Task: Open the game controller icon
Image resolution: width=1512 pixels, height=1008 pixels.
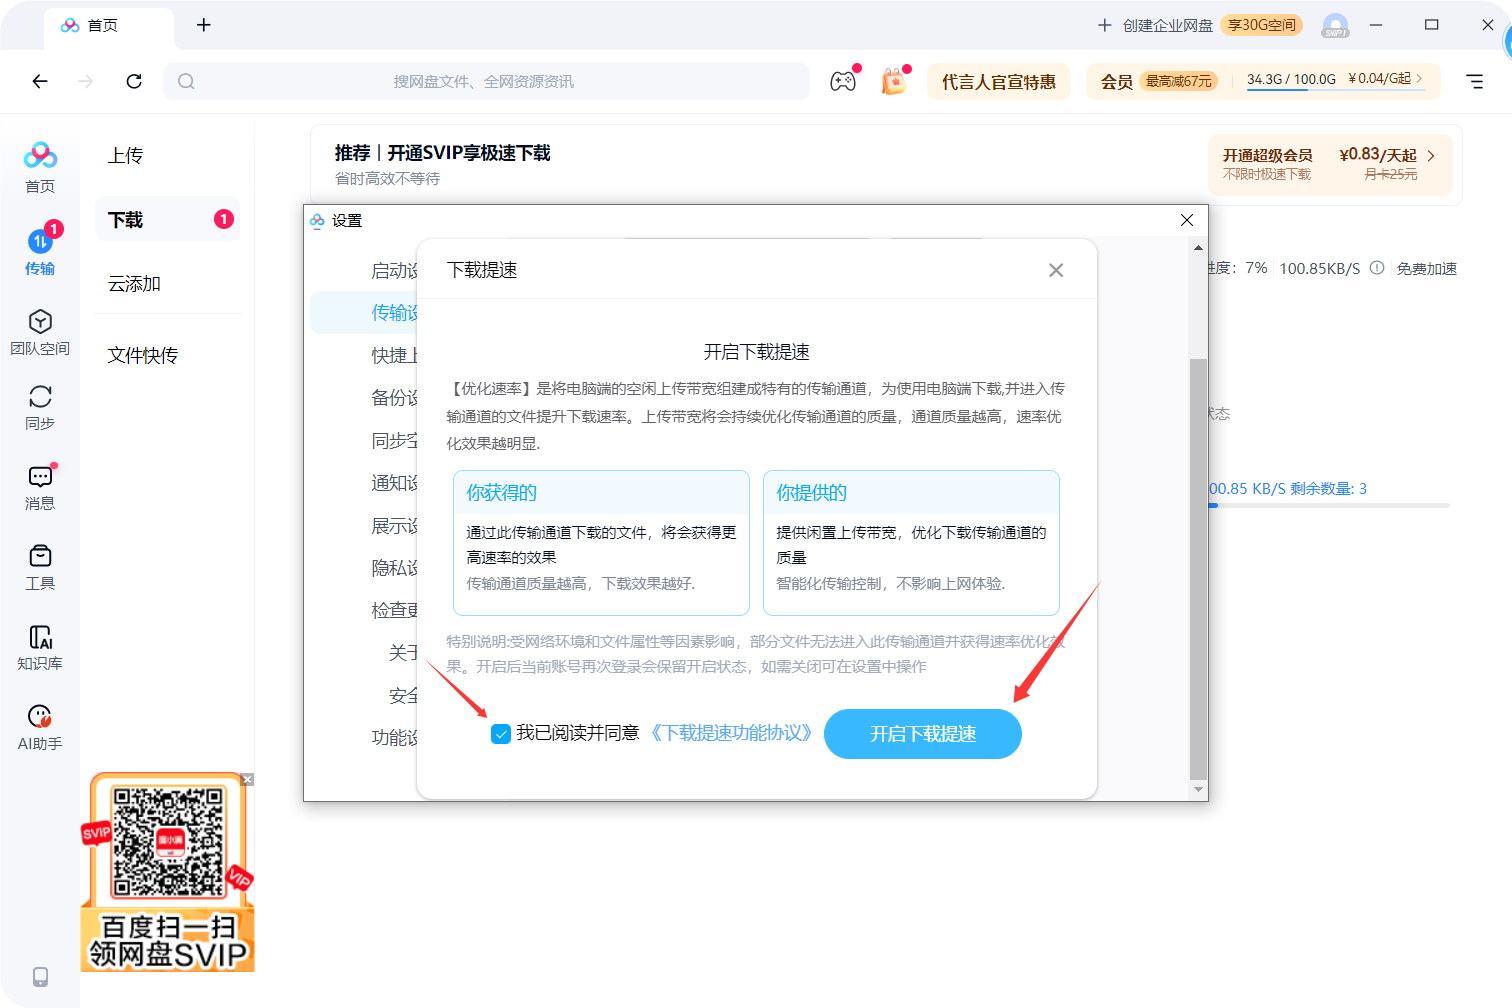Action: [x=844, y=81]
